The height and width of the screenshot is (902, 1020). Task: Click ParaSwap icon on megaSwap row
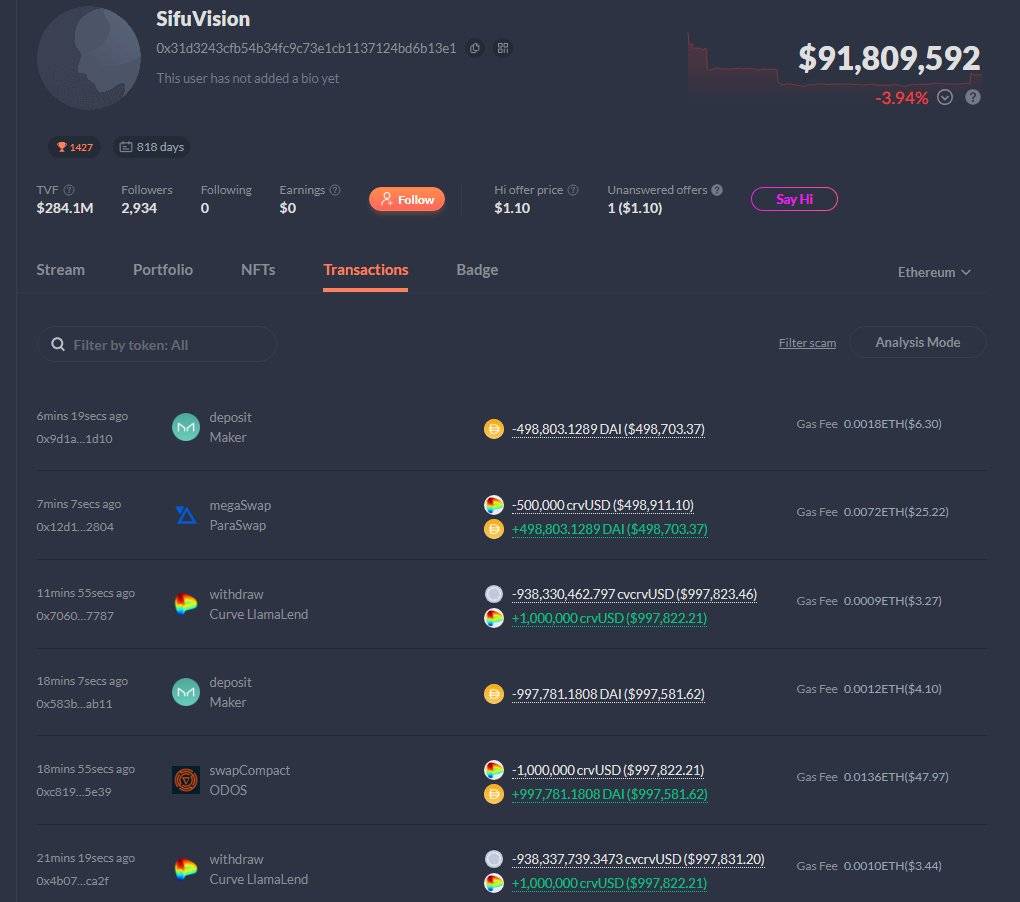coord(185,515)
